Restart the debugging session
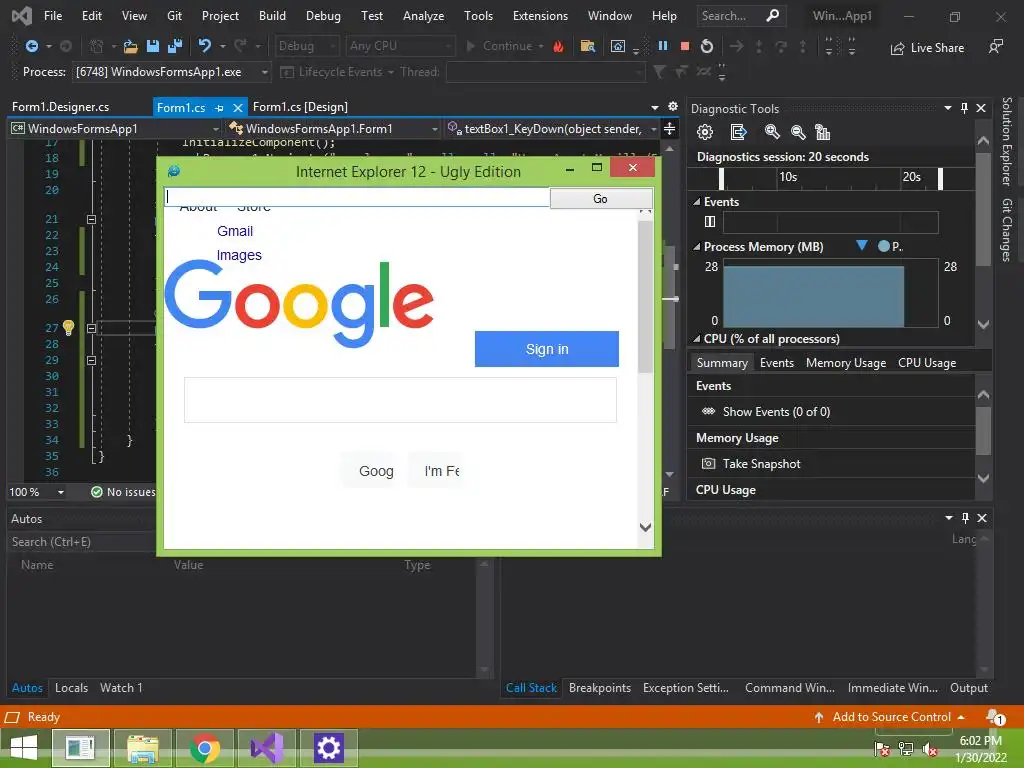Viewport: 1024px width, 768px height. coord(707,46)
